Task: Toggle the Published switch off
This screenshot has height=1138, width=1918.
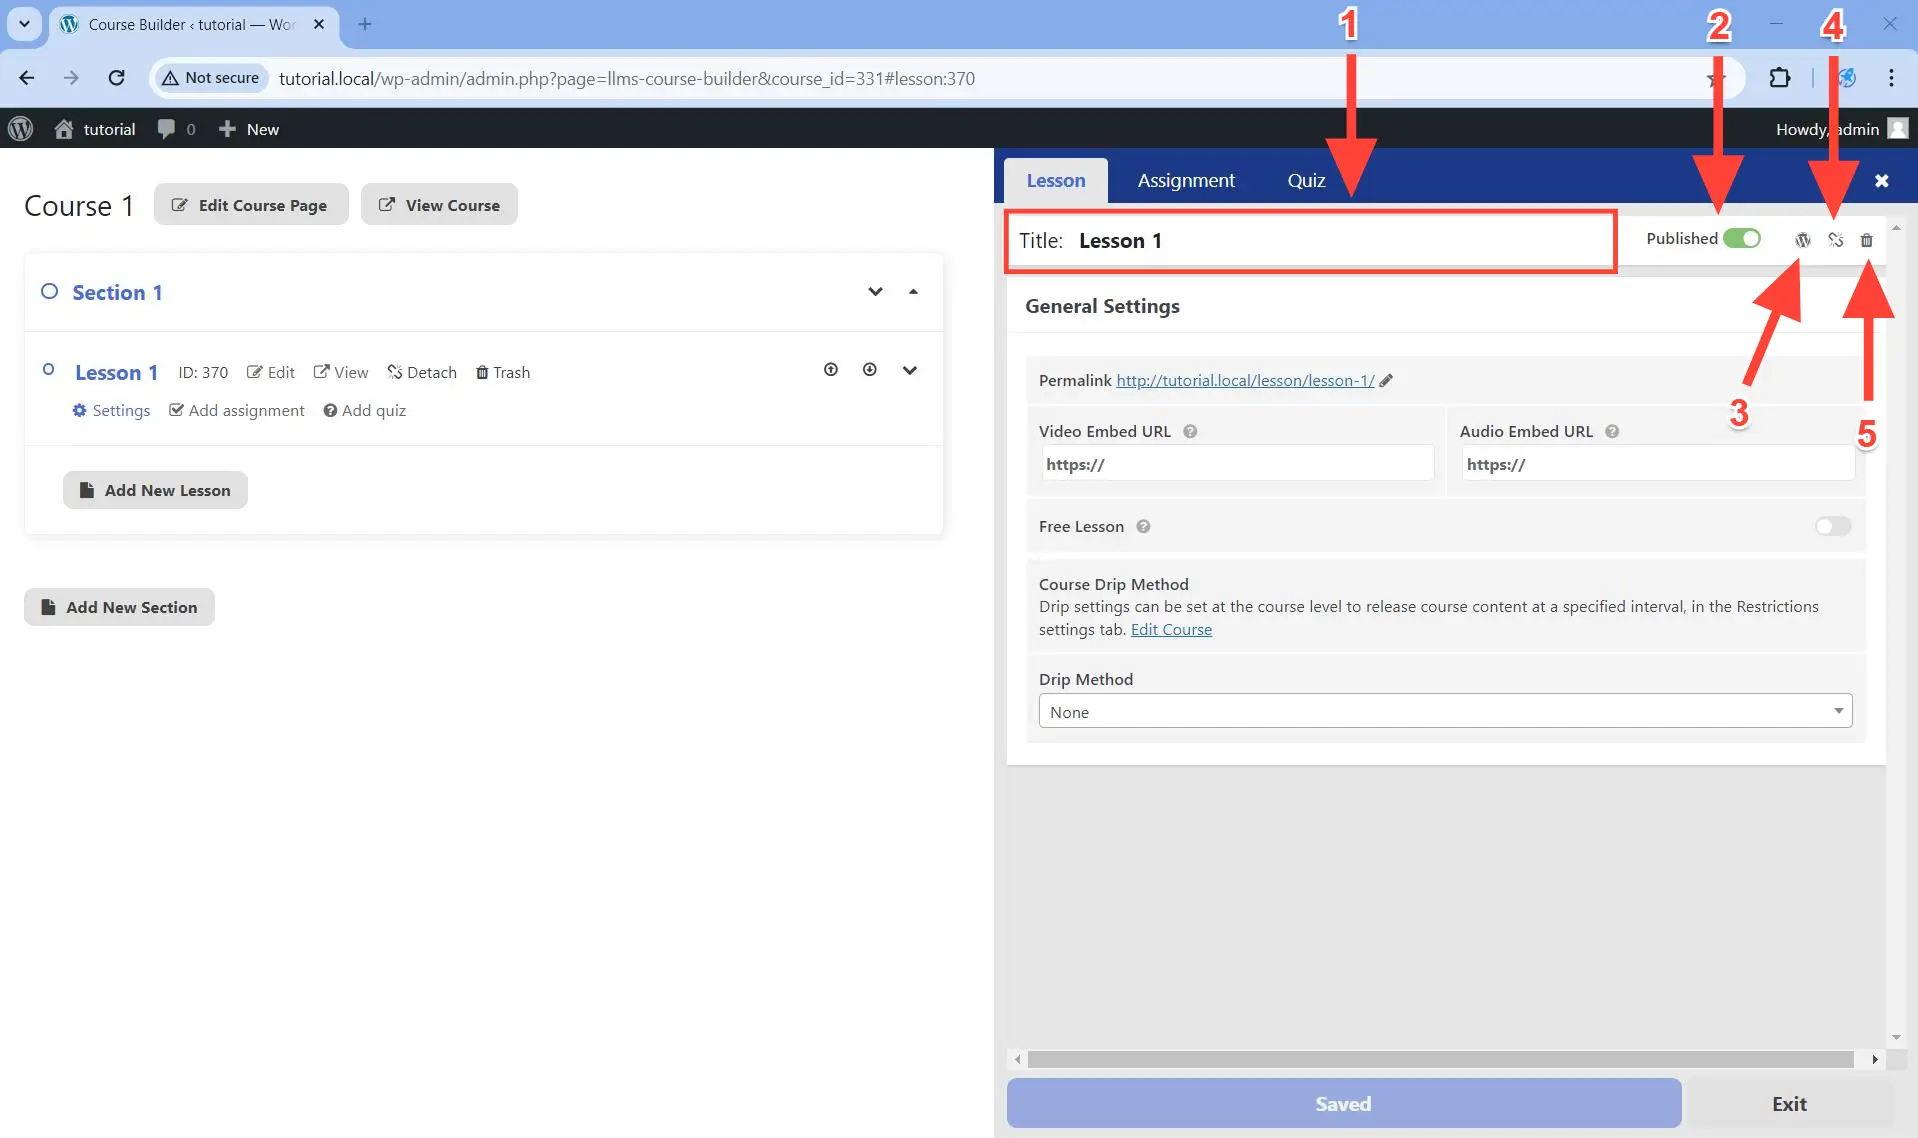Action: coord(1741,238)
